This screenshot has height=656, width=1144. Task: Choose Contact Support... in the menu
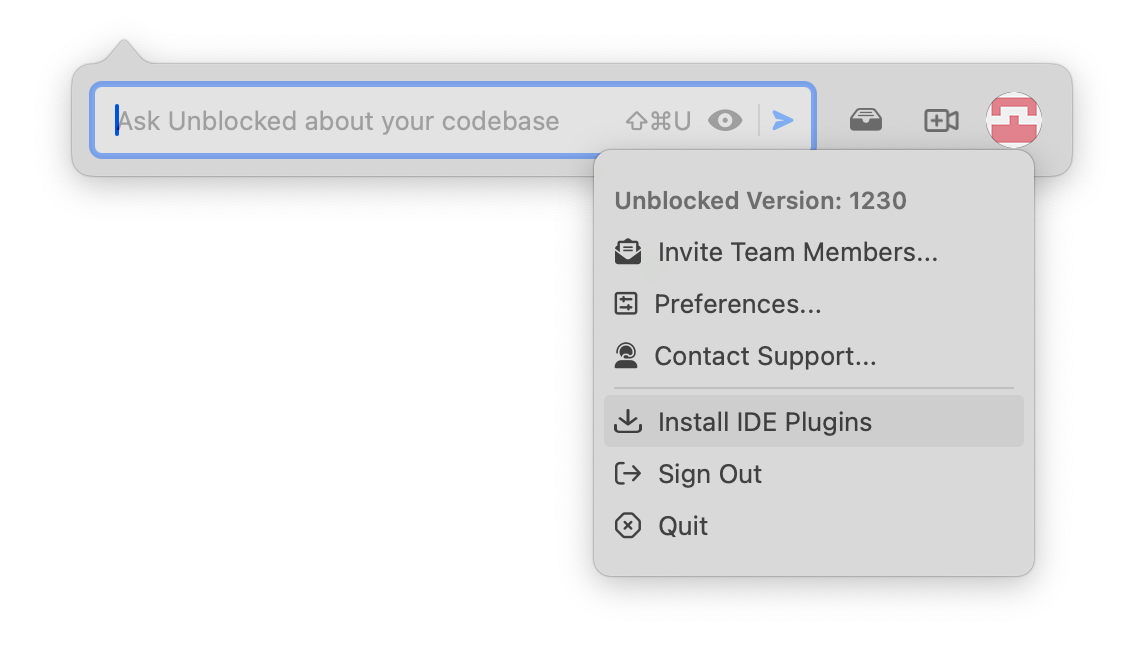coord(765,356)
